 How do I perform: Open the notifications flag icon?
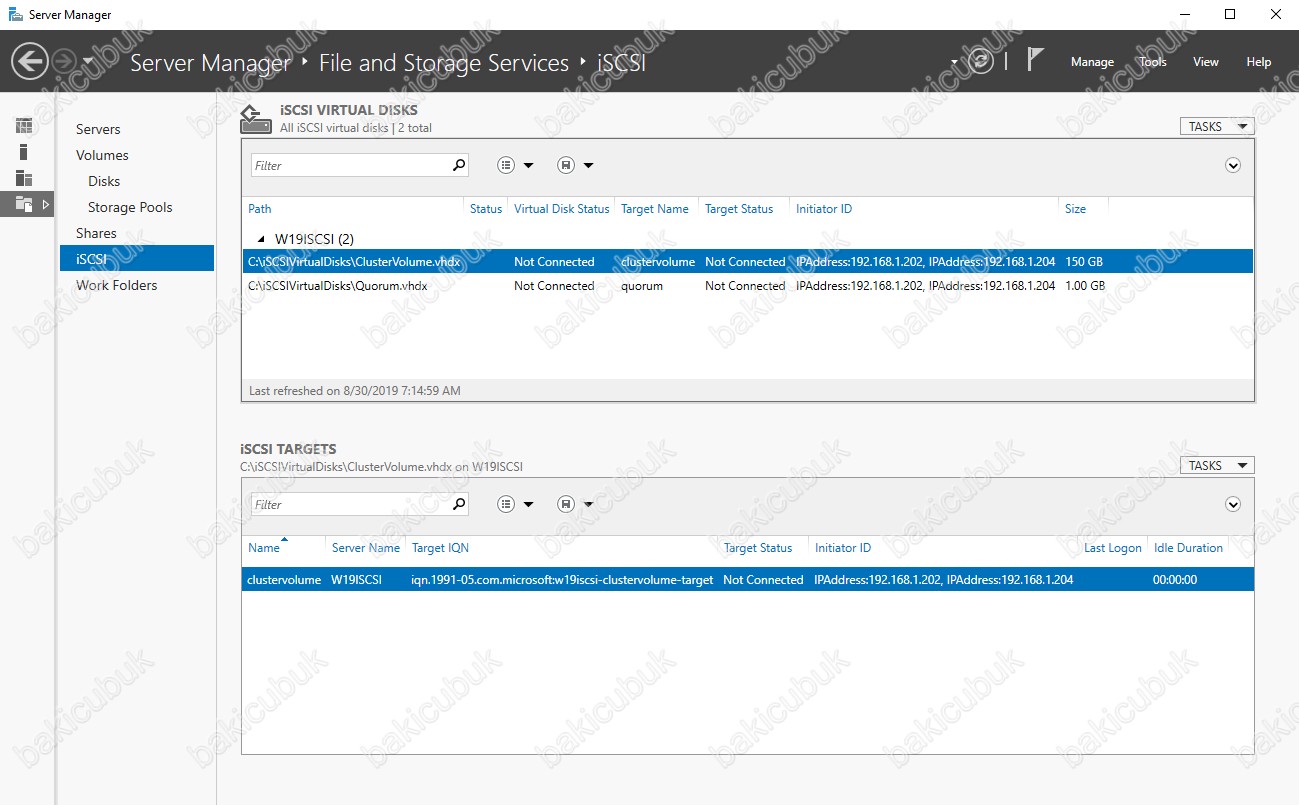pos(1035,60)
